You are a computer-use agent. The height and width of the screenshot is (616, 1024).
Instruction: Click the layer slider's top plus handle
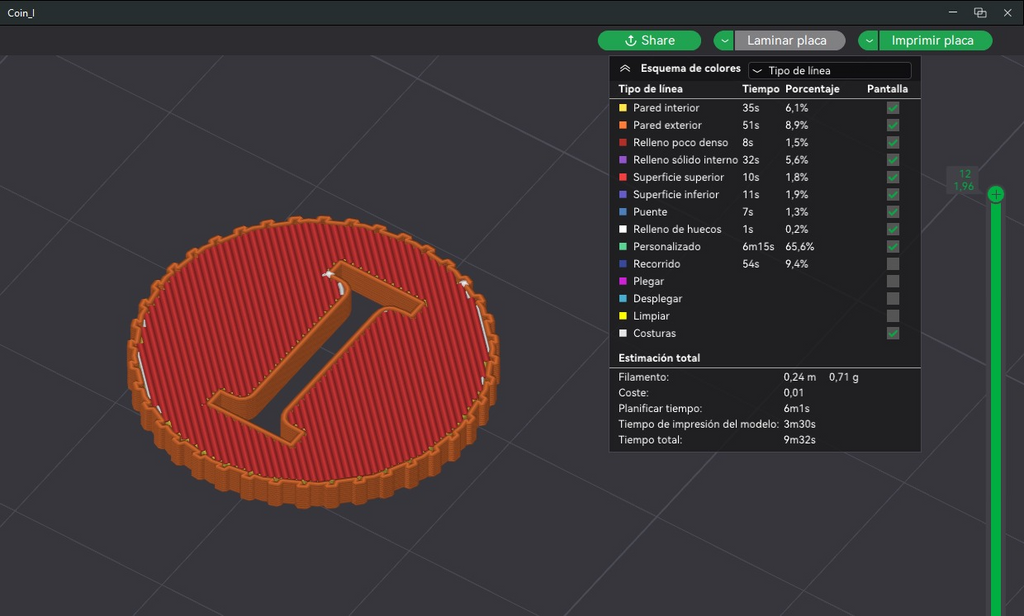[x=995, y=194]
